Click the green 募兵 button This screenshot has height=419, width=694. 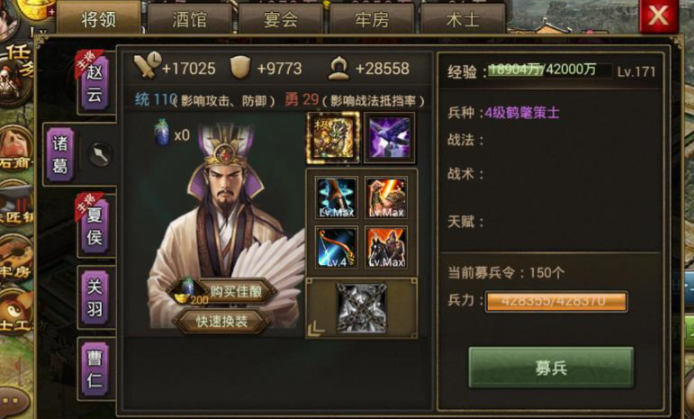551,368
